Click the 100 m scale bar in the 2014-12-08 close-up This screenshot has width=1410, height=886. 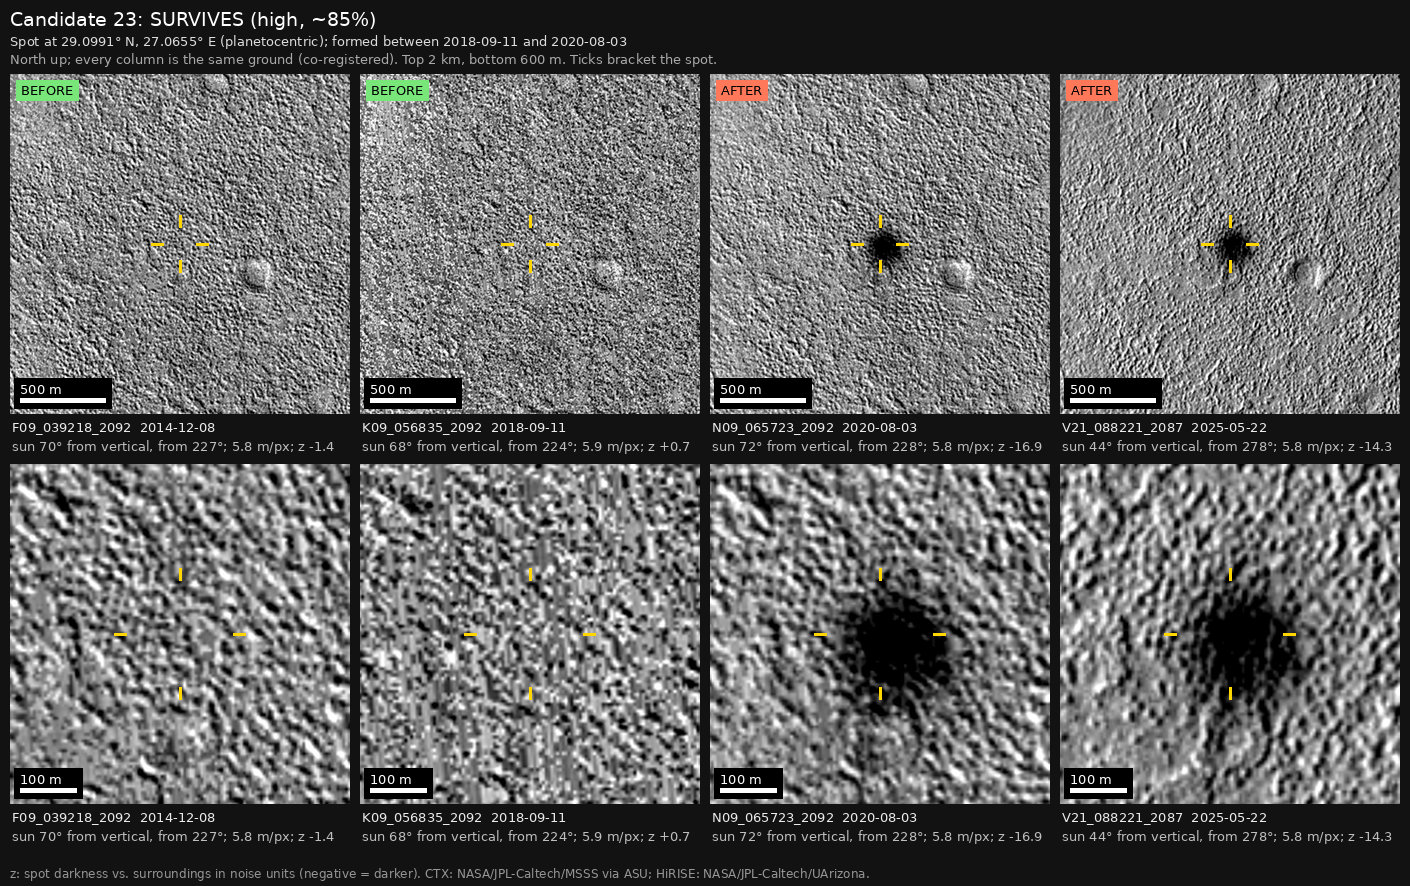click(x=49, y=784)
